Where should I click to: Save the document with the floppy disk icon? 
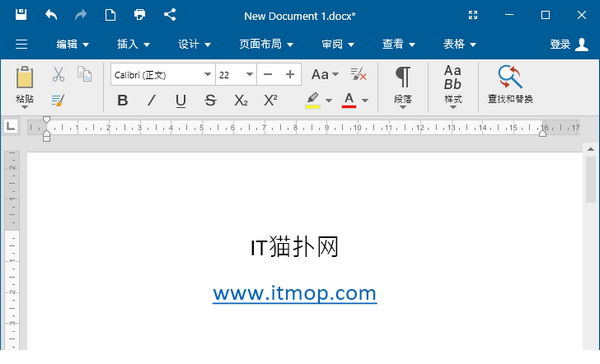[21, 15]
